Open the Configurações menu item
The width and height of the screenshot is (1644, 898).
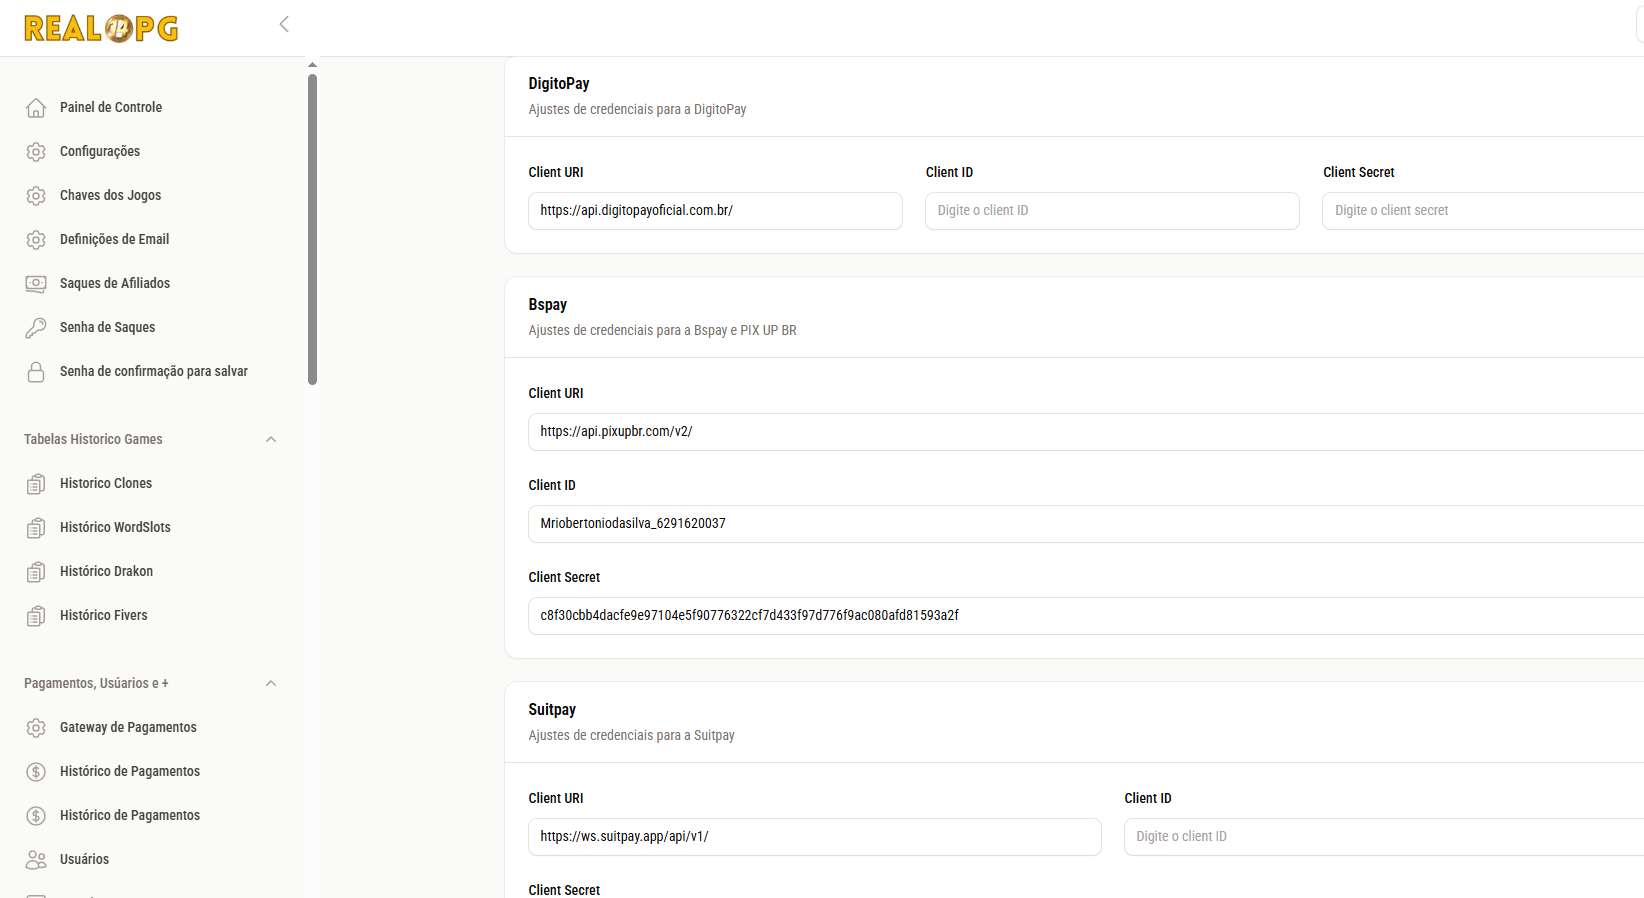(x=100, y=152)
